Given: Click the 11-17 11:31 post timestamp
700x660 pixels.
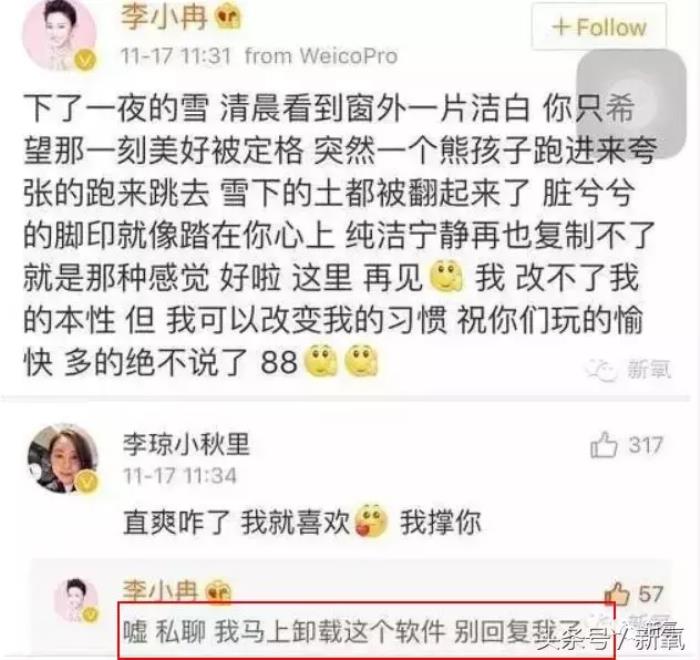Looking at the screenshot, I should pyautogui.click(x=176, y=57).
